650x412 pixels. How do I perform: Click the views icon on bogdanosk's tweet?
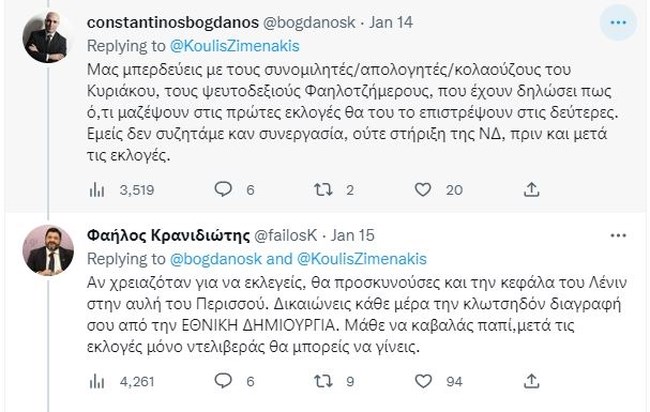point(98,189)
